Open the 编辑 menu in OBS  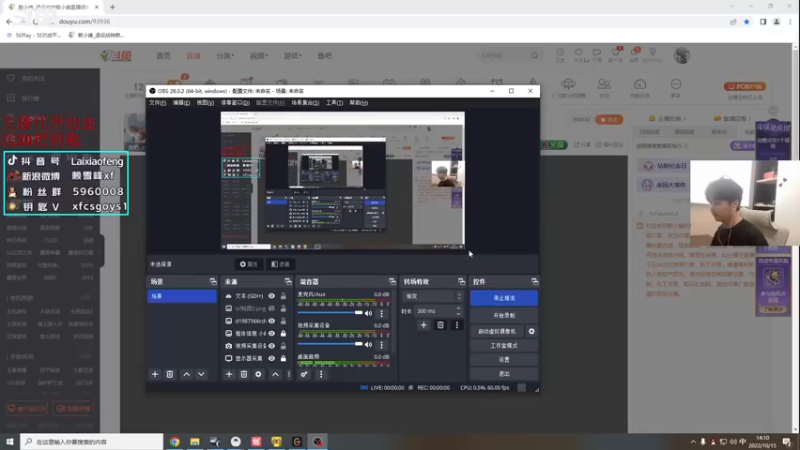(x=181, y=103)
